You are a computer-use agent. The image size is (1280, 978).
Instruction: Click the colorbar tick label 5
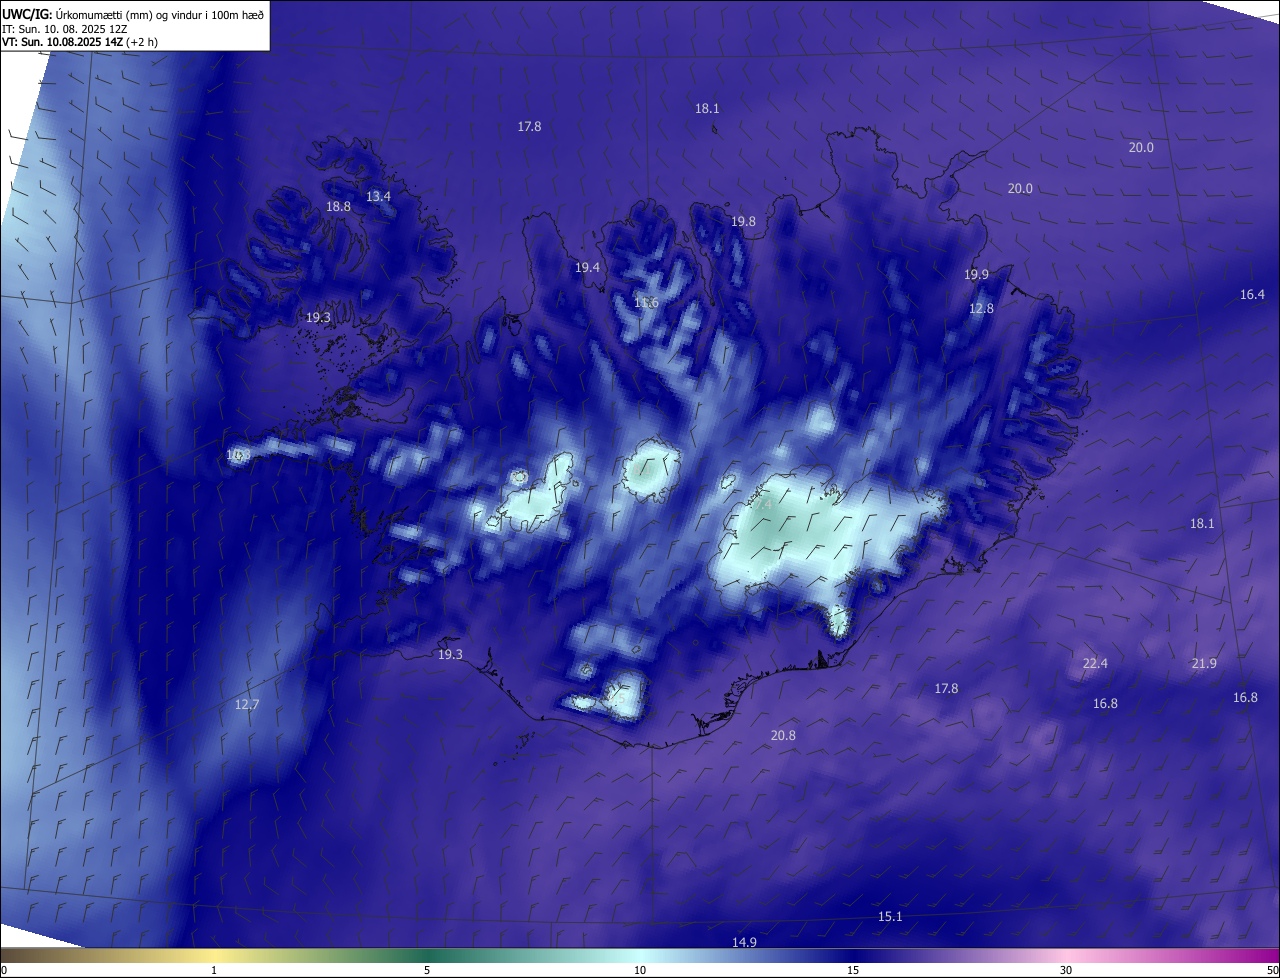pos(427,970)
